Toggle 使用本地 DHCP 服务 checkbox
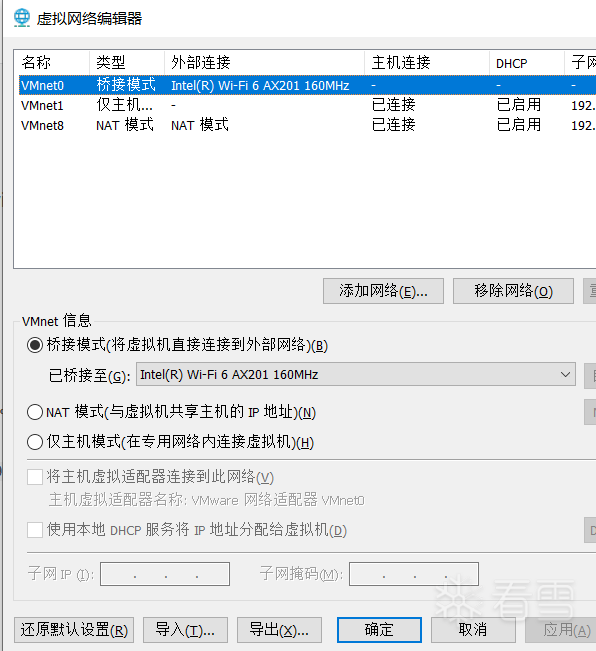The height and width of the screenshot is (651, 596). point(35,530)
